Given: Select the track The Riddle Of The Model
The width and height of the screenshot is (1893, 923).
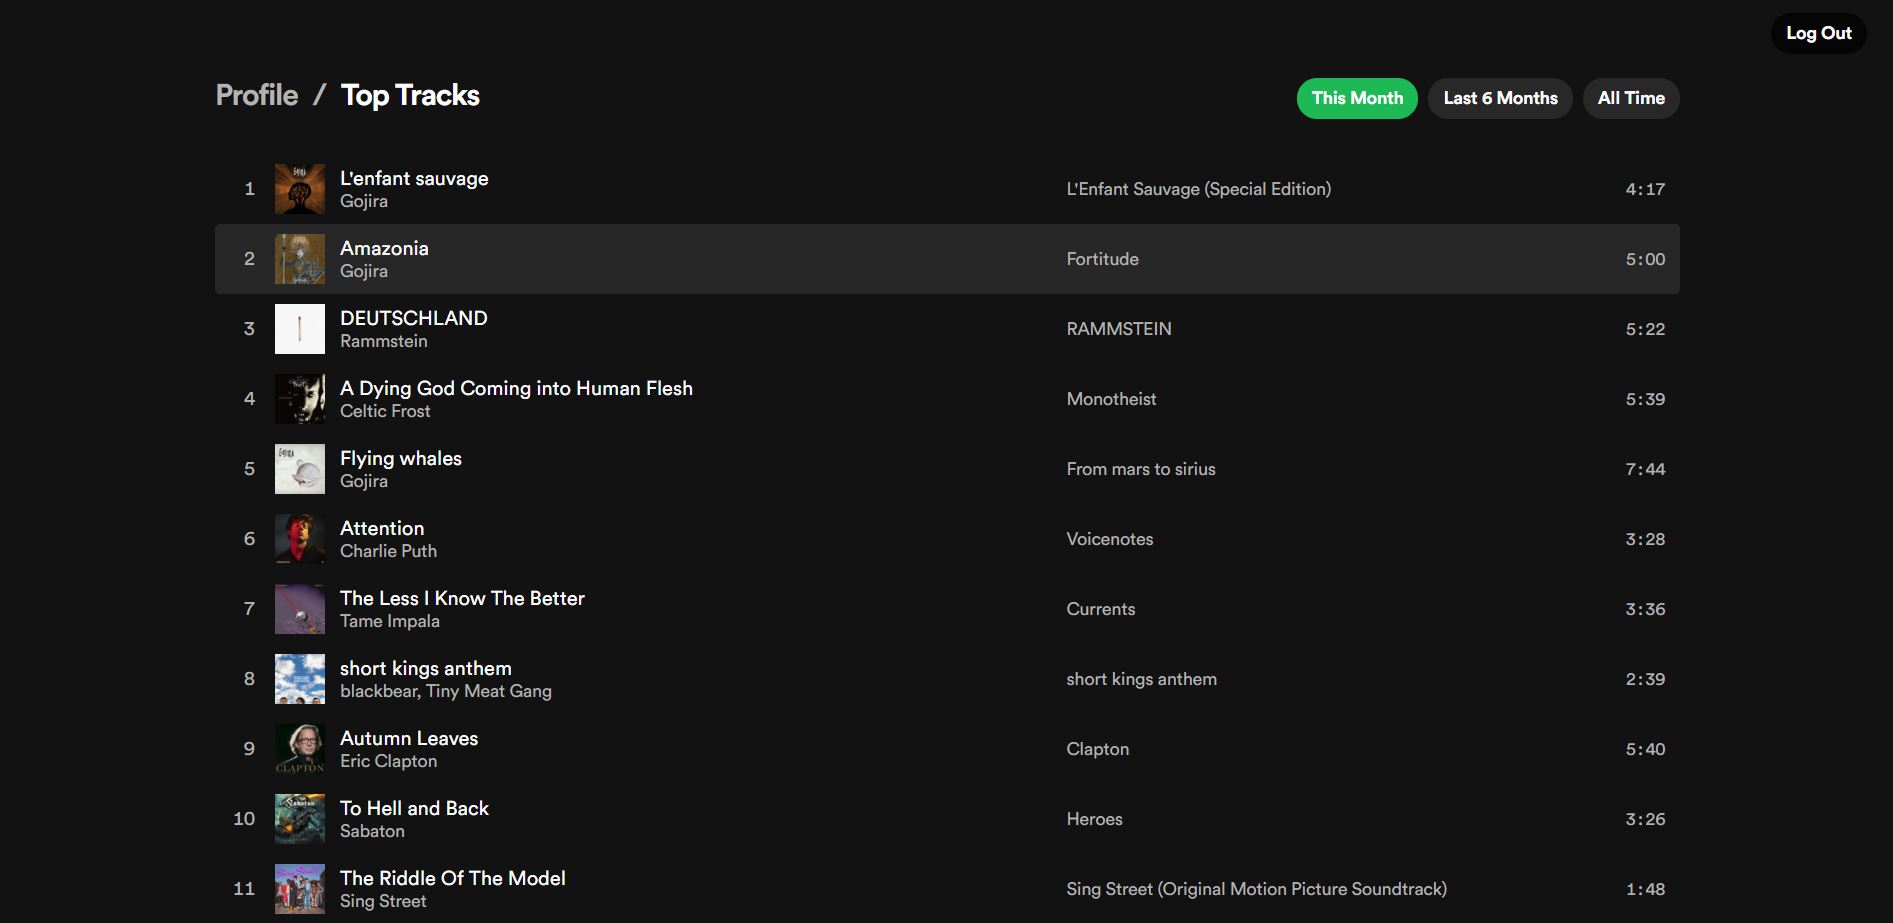Looking at the screenshot, I should coord(452,877).
